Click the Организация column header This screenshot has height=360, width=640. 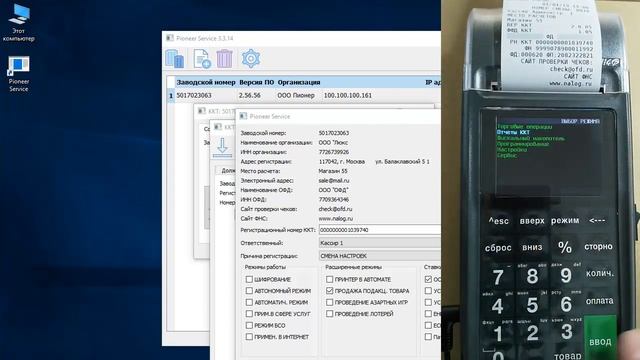coord(299,82)
